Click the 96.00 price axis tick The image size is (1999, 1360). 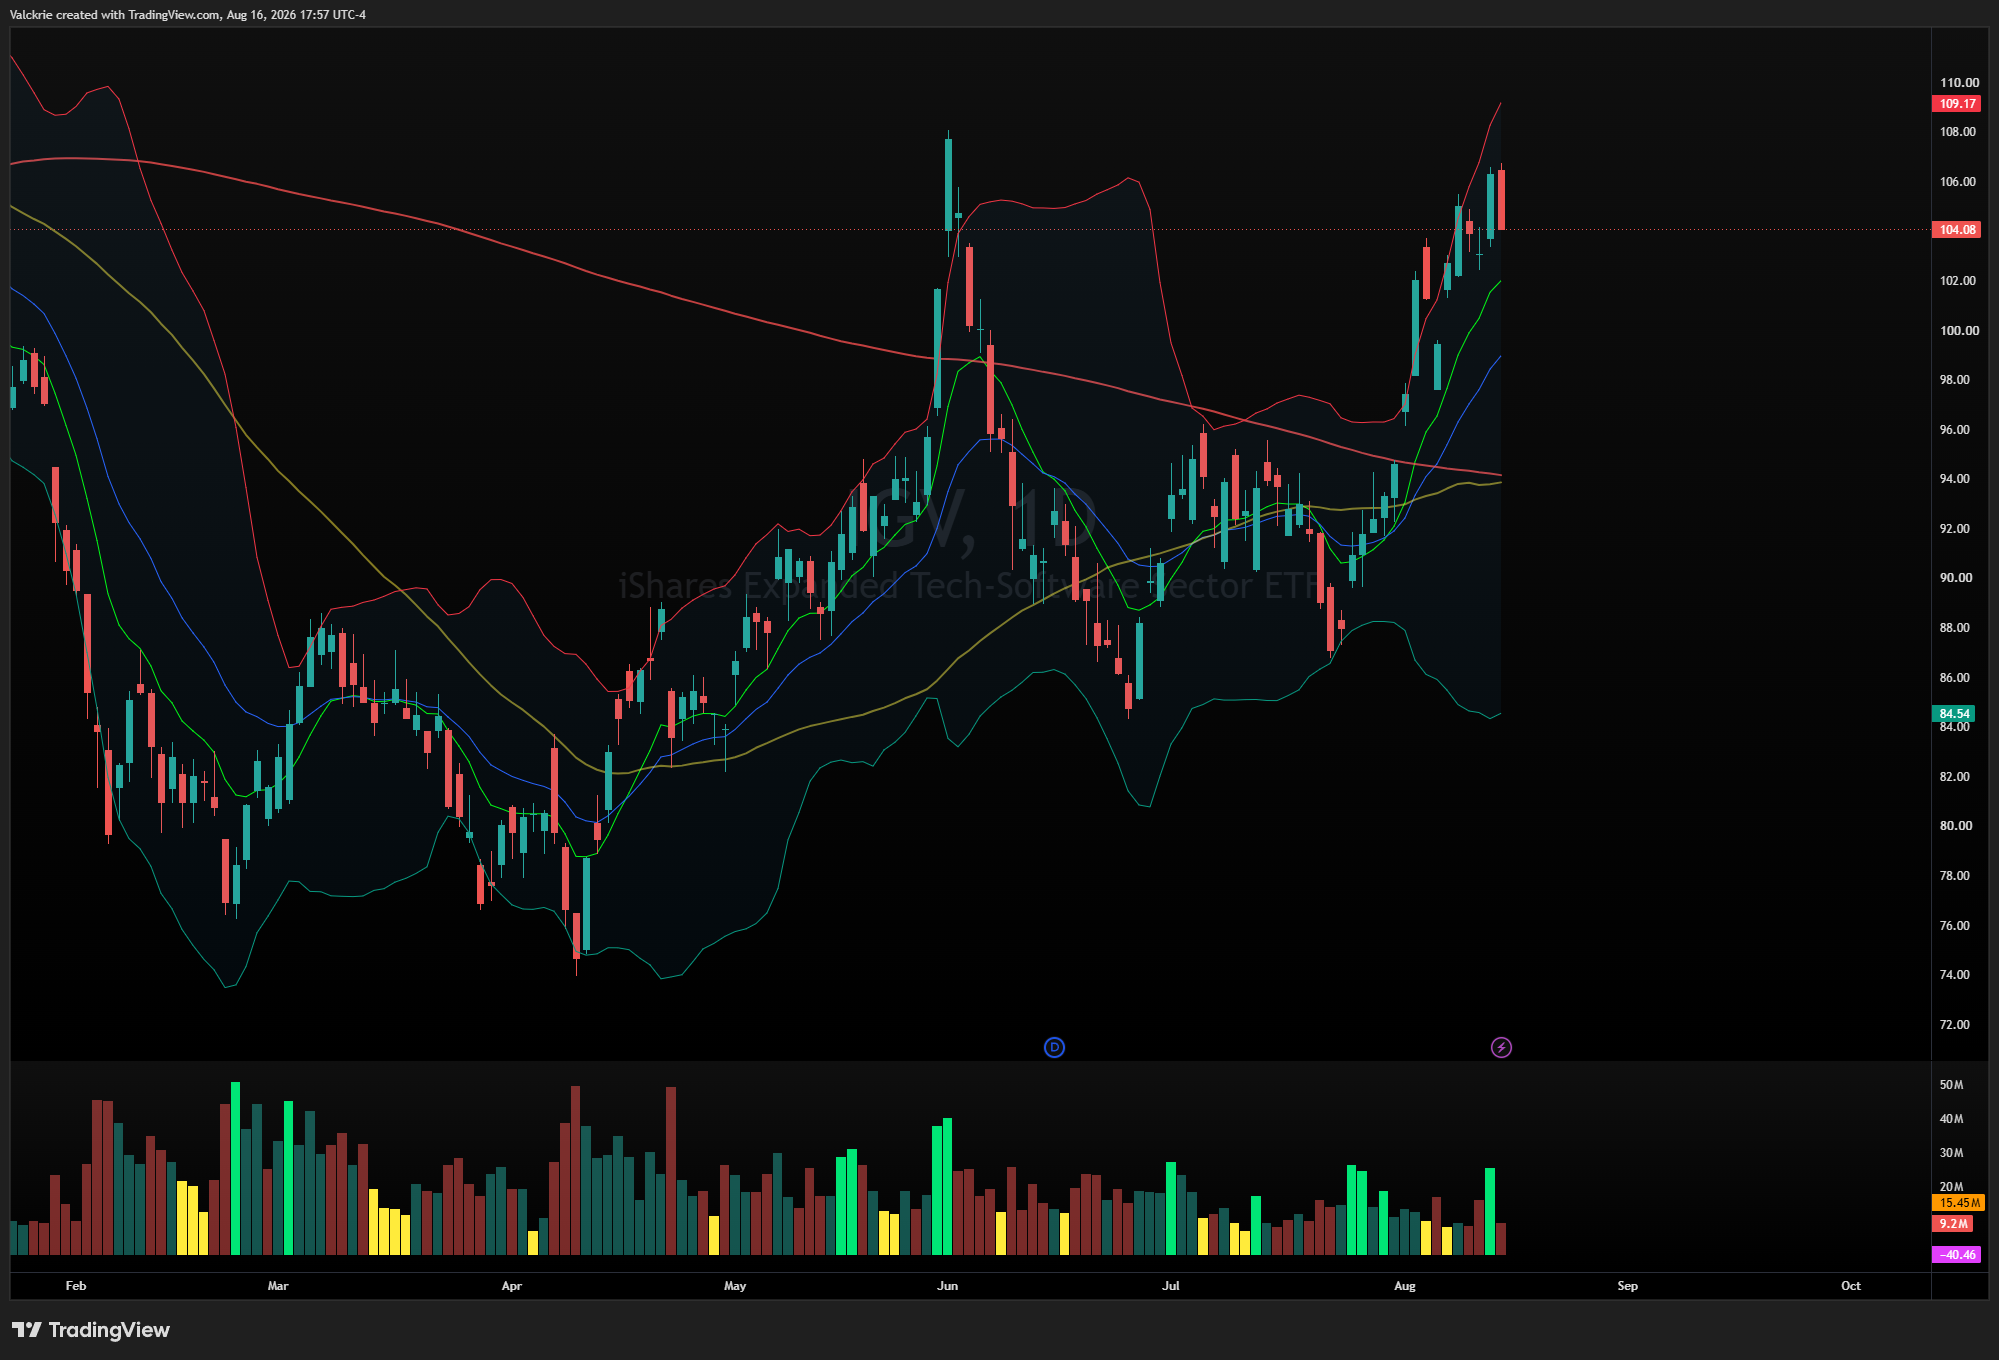(1955, 430)
